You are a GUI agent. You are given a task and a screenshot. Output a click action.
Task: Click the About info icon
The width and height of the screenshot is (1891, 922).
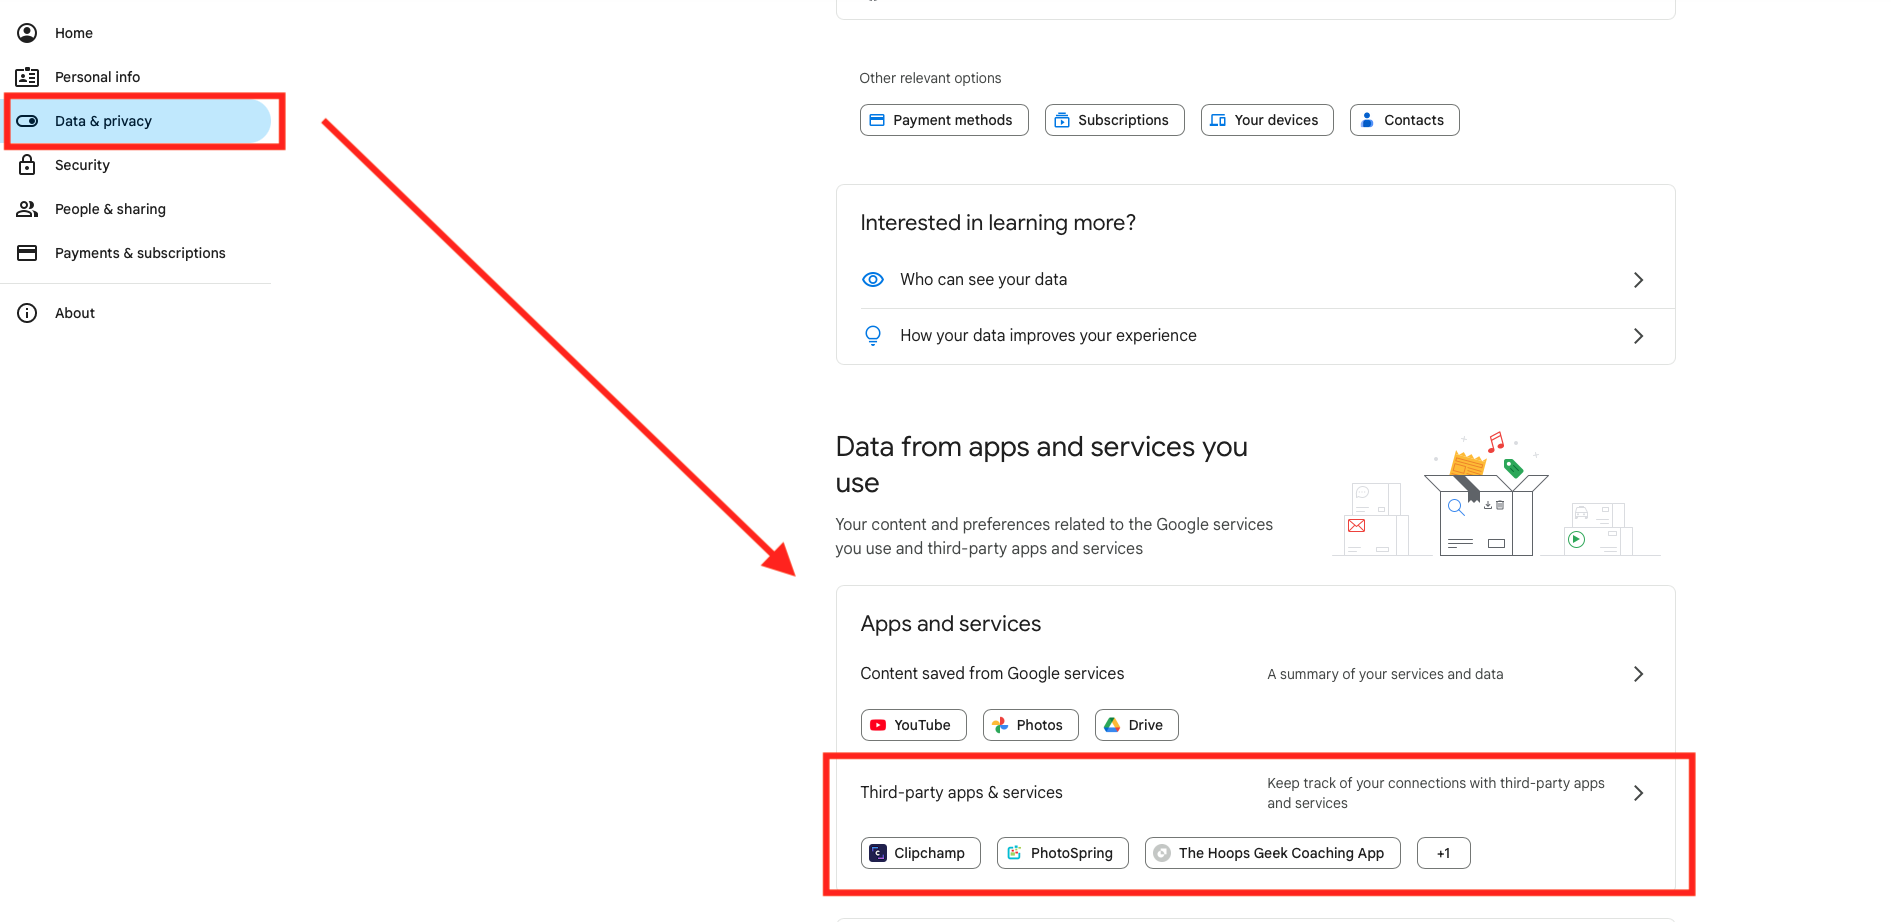click(x=27, y=313)
